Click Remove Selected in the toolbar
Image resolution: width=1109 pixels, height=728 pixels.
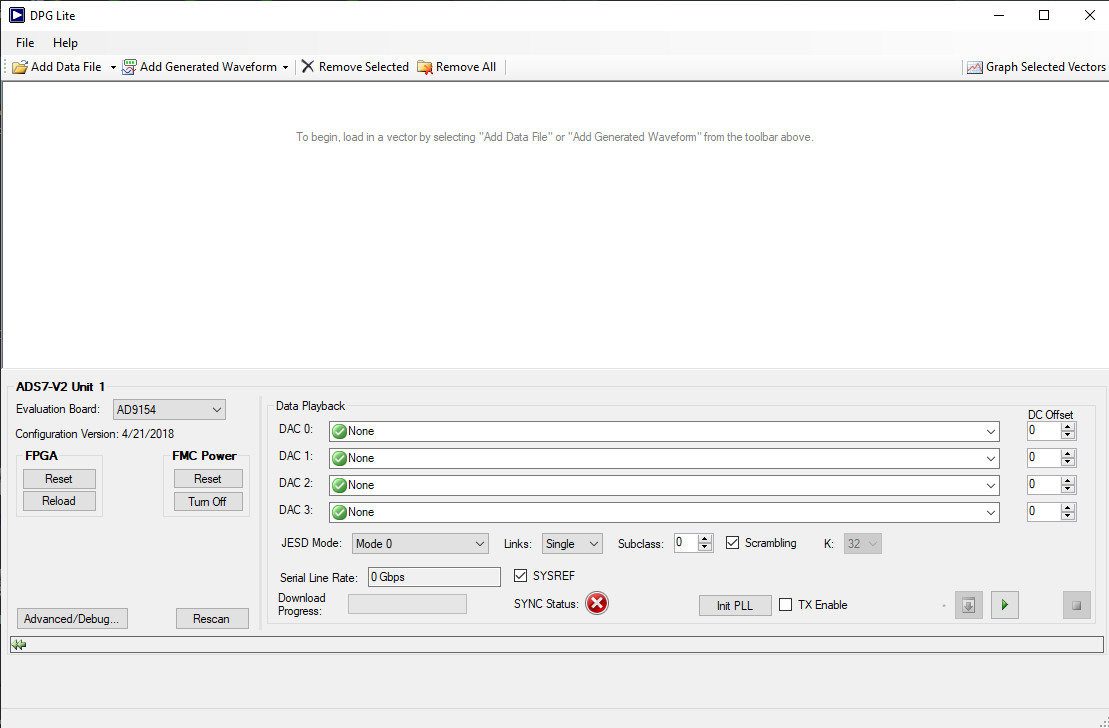pyautogui.click(x=355, y=67)
